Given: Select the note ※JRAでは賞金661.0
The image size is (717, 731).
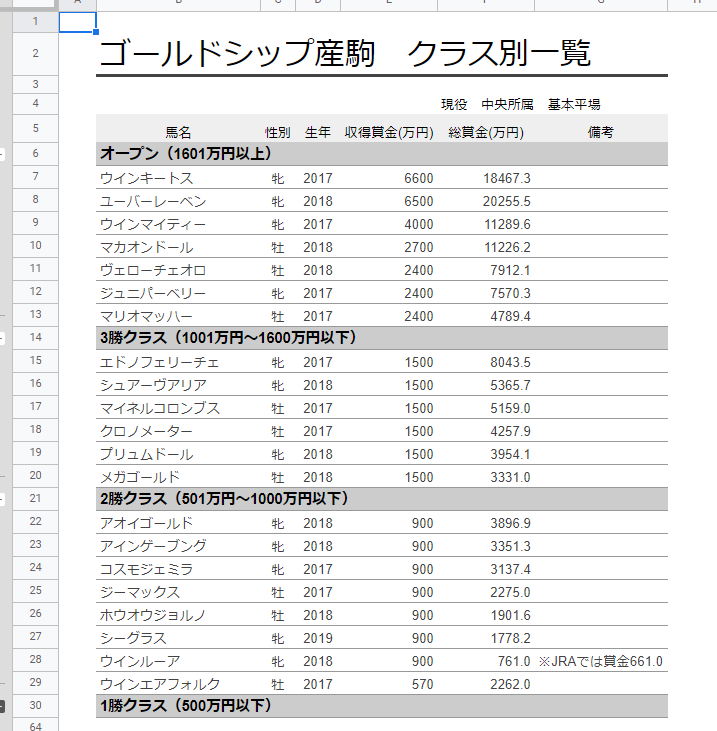Looking at the screenshot, I should tap(600, 661).
